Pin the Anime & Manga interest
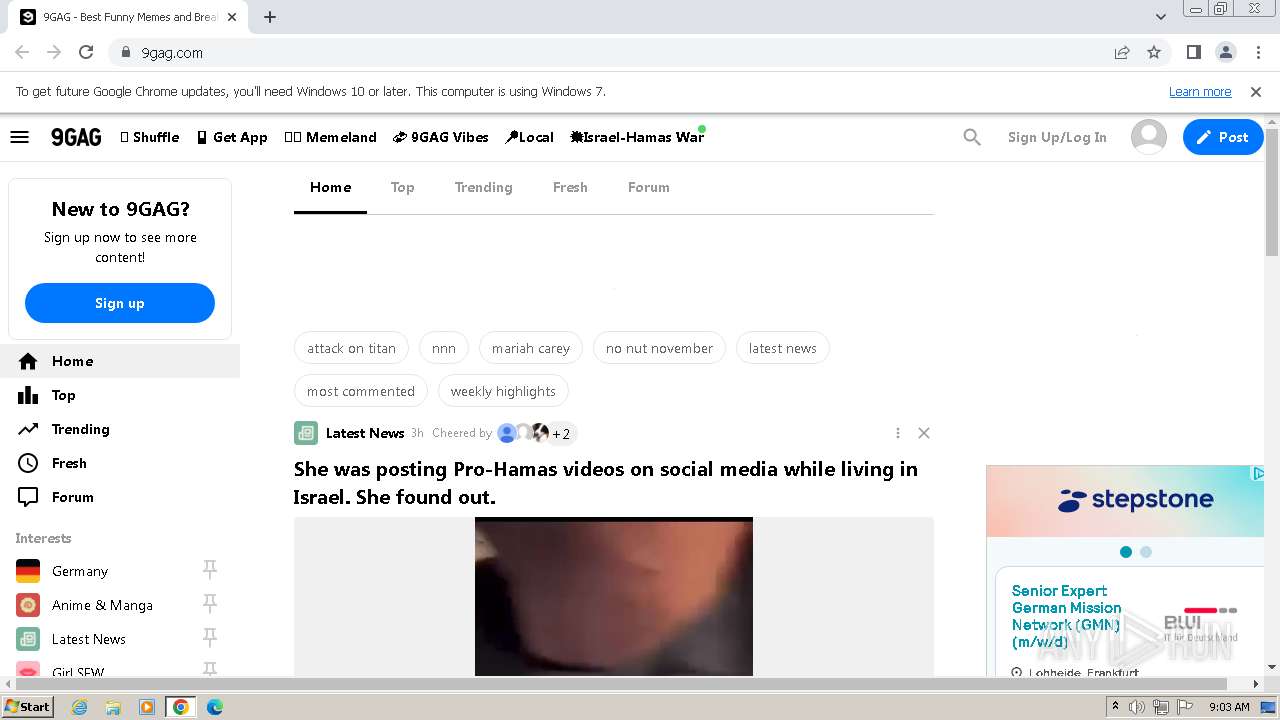 pos(210,603)
